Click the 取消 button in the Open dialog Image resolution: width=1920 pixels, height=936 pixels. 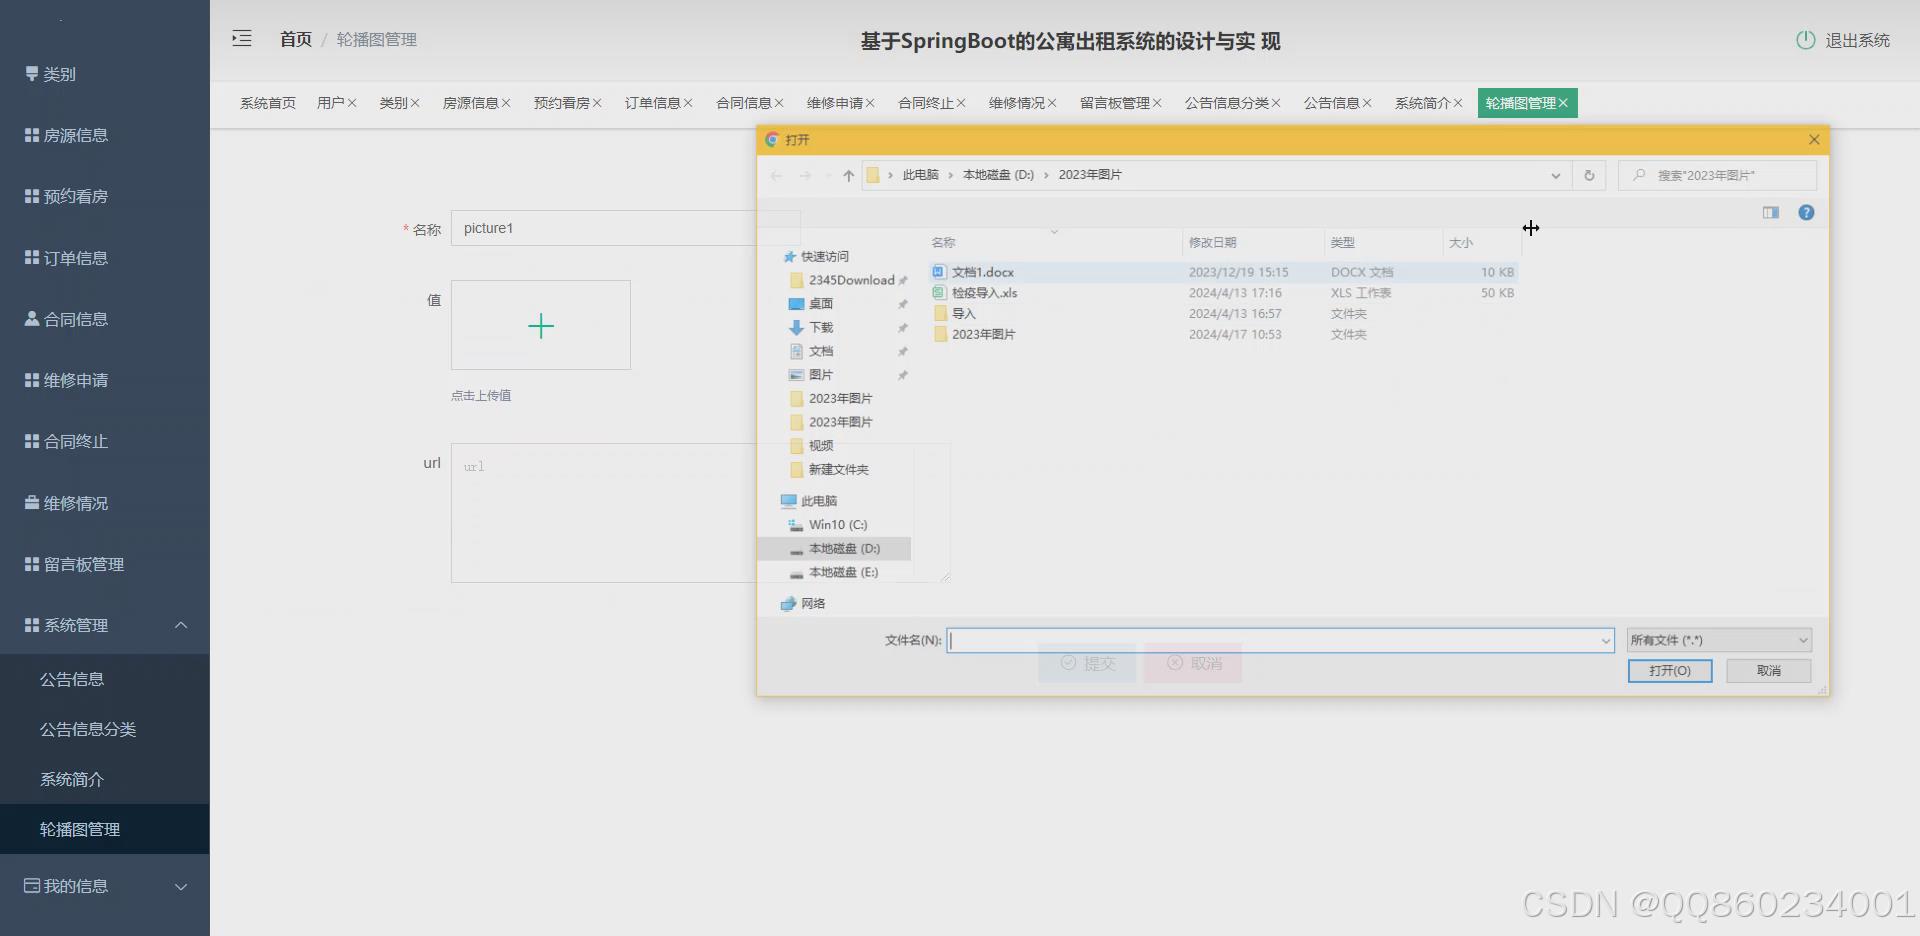point(1768,670)
